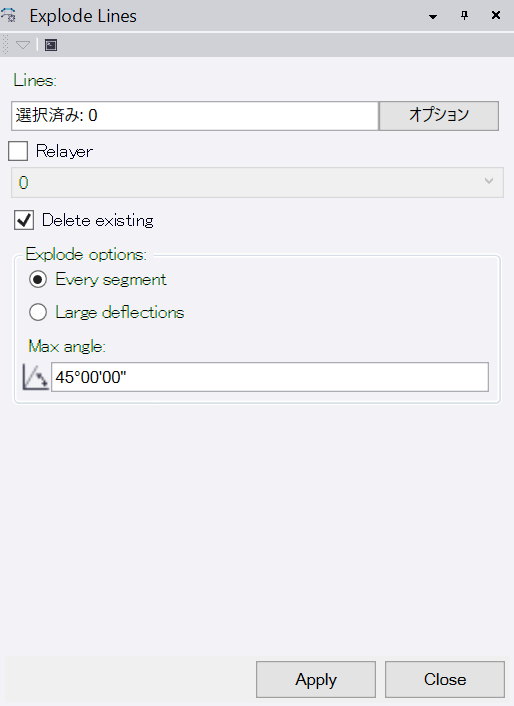Click the Max angle input field
The image size is (514, 706).
(270, 377)
